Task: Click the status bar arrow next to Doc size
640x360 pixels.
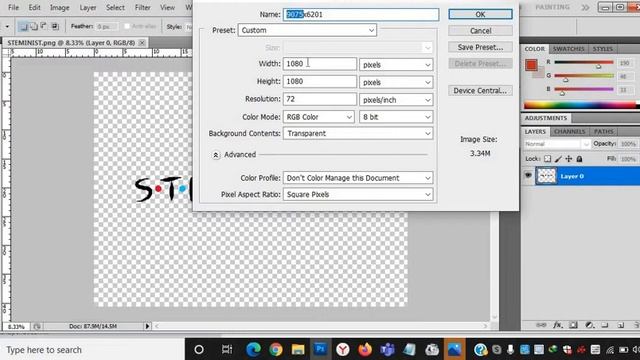Action: click(x=147, y=326)
